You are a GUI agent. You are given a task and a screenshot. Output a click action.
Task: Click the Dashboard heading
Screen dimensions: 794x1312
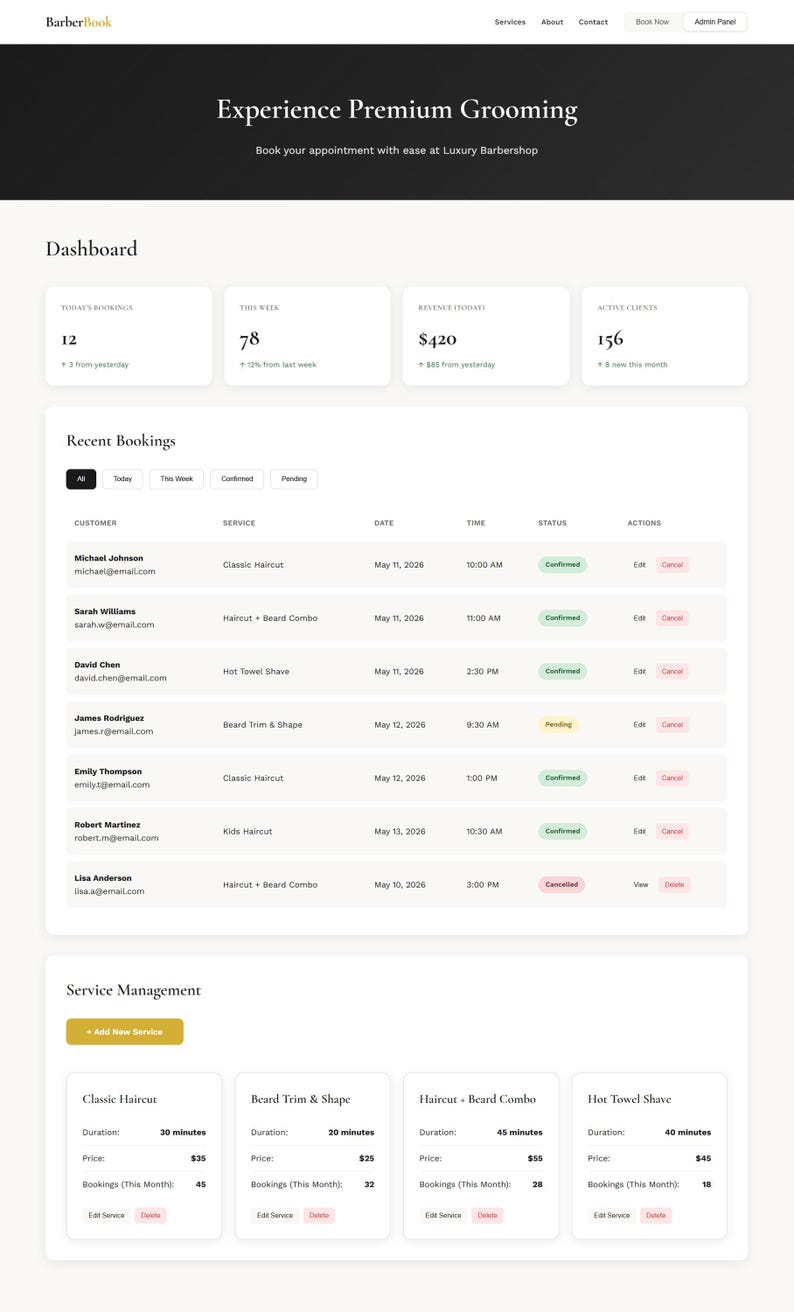point(92,249)
